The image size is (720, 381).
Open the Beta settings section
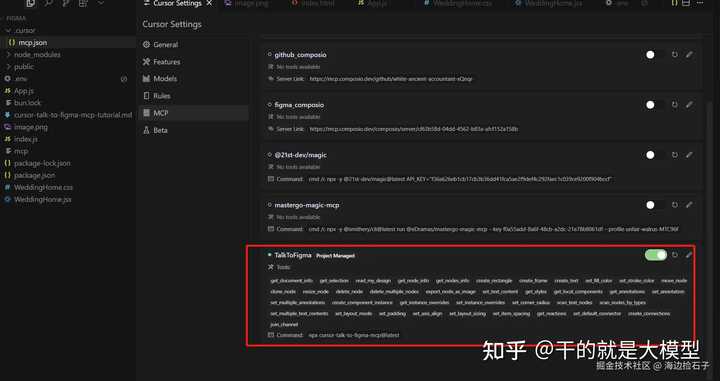pos(193,130)
